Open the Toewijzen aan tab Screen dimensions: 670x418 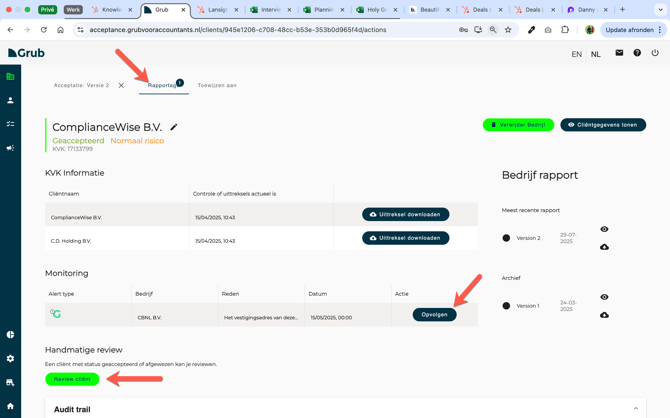(x=217, y=85)
